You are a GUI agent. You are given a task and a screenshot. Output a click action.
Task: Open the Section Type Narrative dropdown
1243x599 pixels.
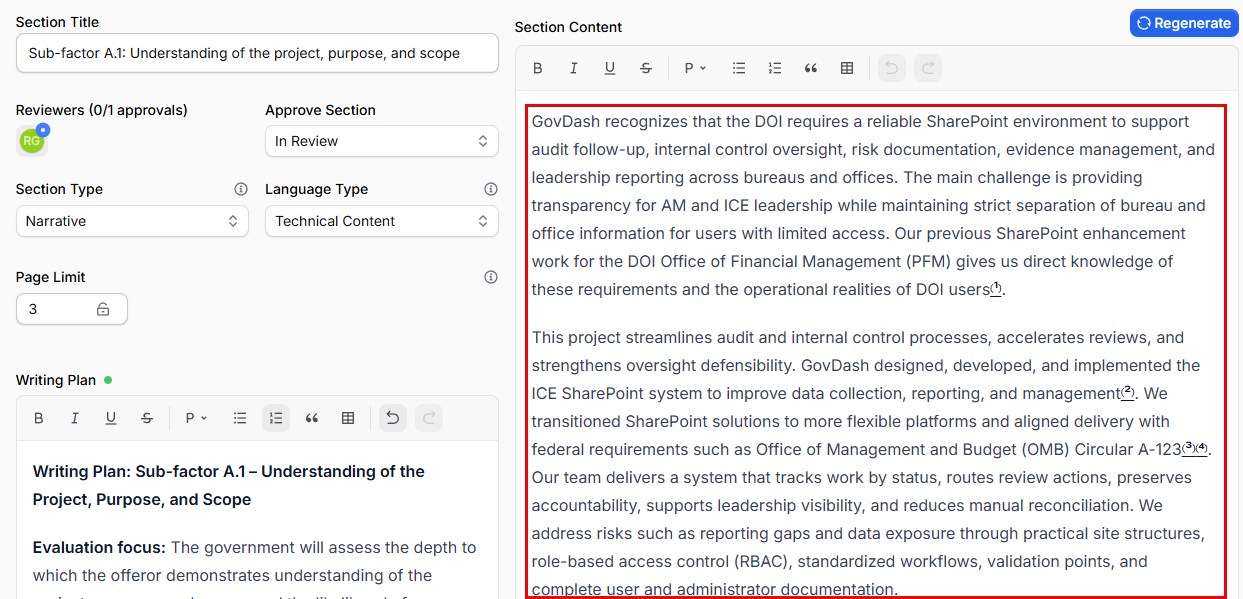tap(132, 221)
